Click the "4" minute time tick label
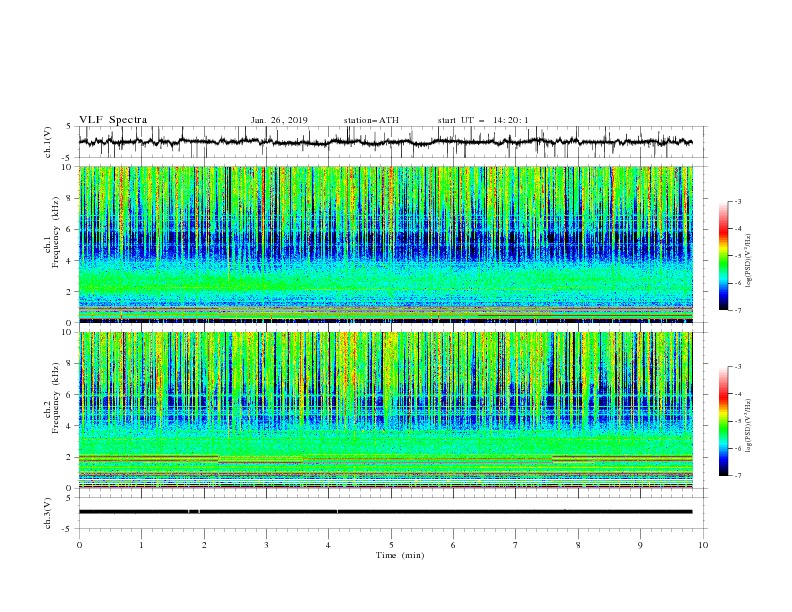 point(328,545)
